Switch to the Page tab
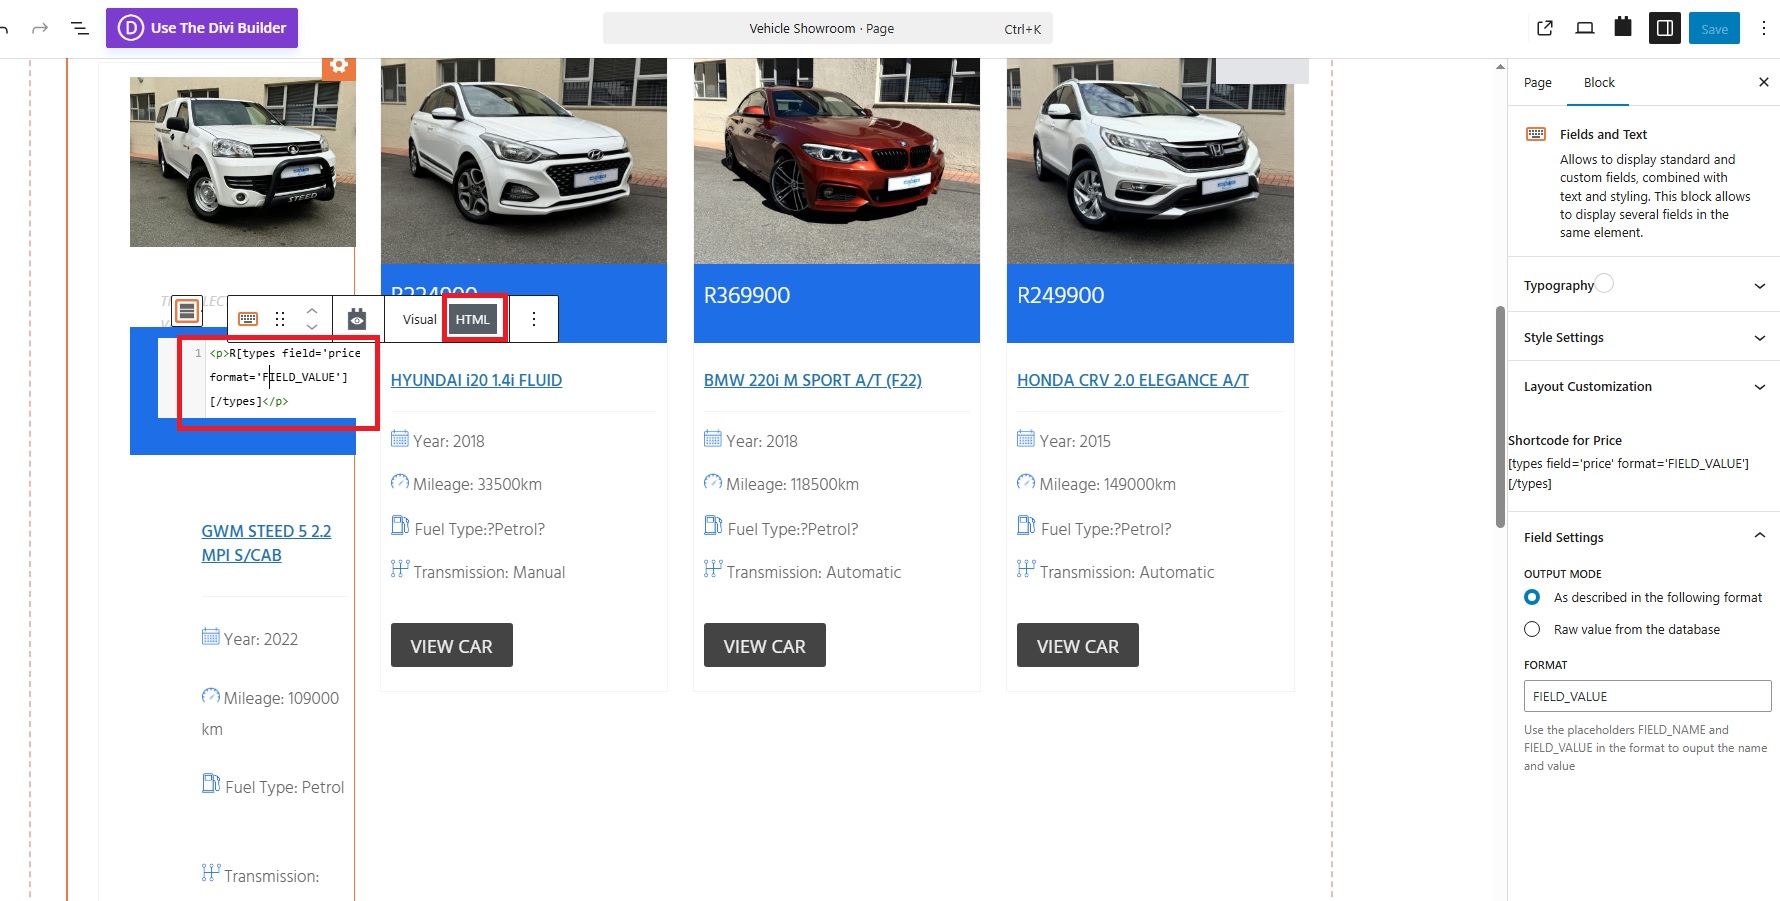This screenshot has height=901, width=1780. click(1538, 82)
